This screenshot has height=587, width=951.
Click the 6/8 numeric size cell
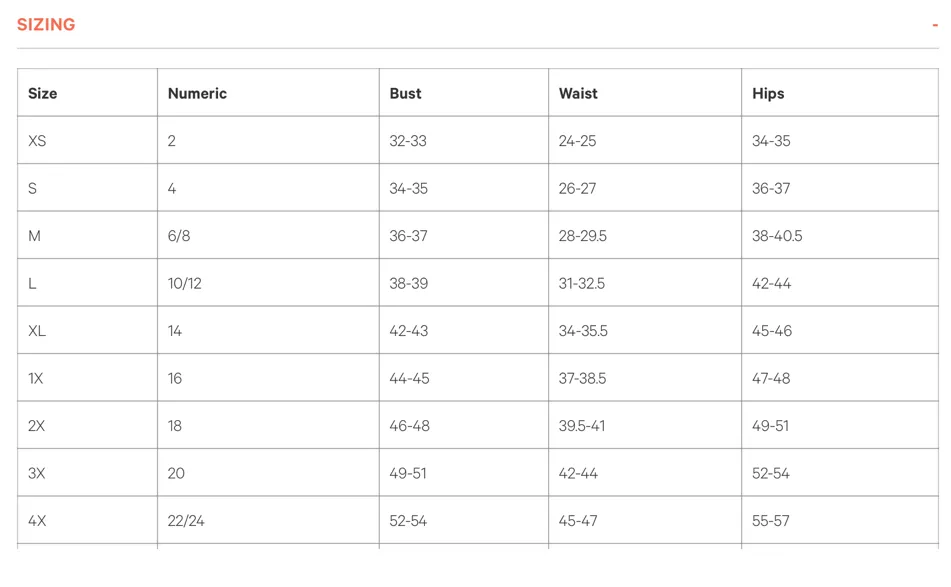coord(179,236)
